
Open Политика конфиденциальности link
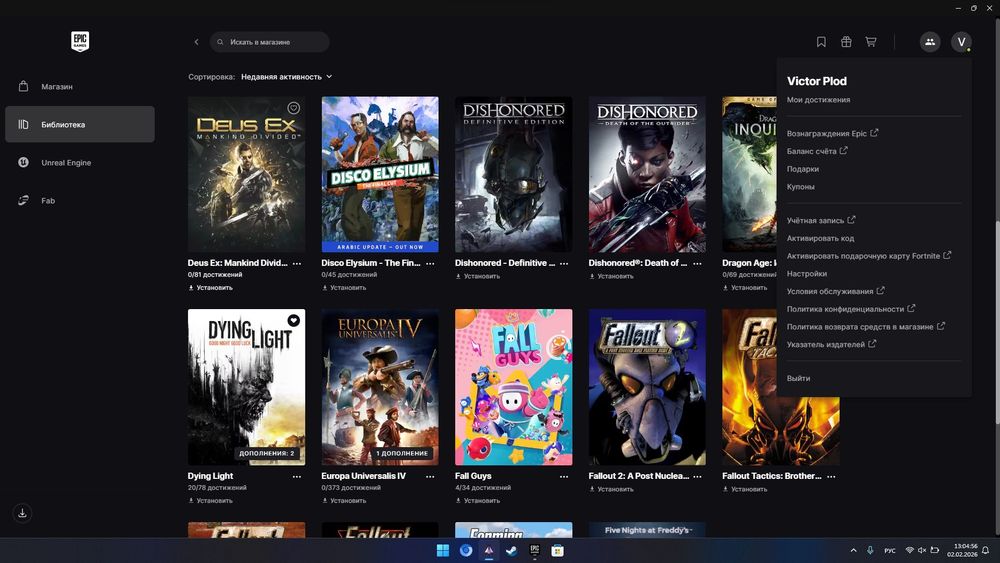click(x=851, y=309)
